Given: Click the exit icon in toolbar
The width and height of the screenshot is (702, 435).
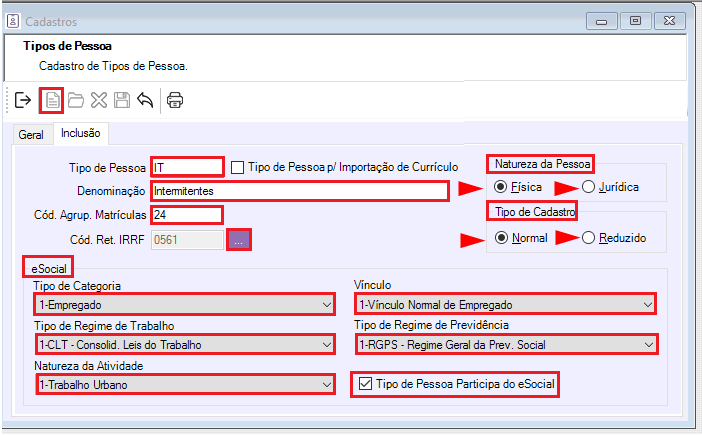Looking at the screenshot, I should click(23, 100).
